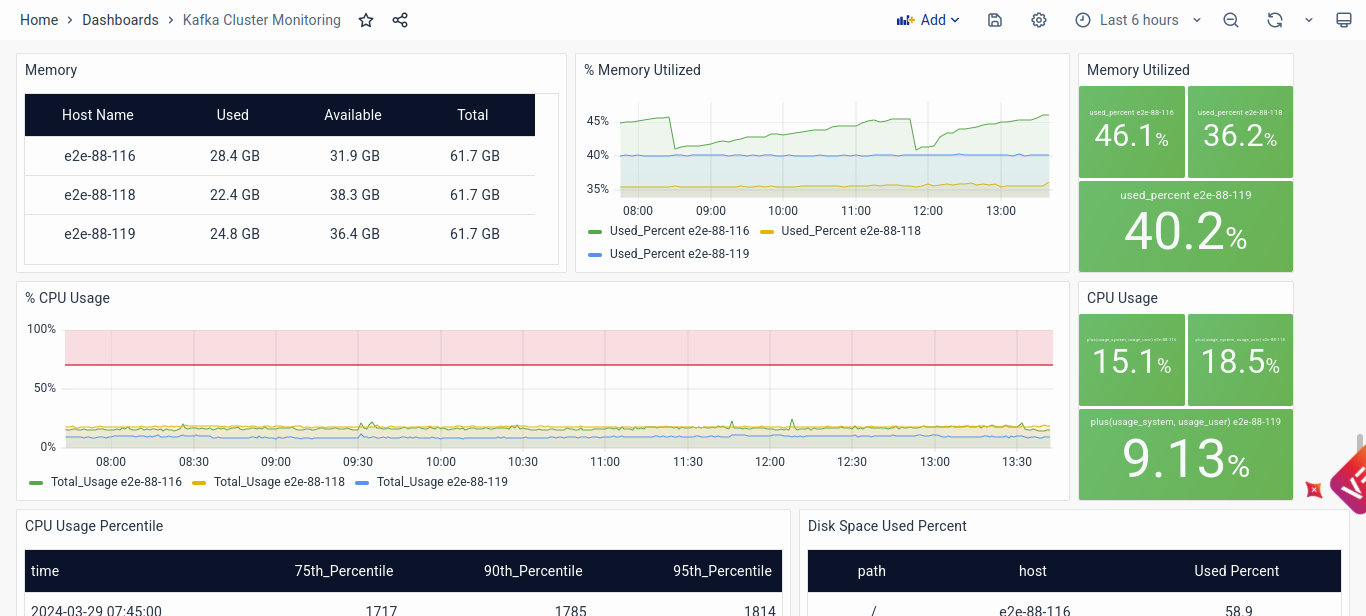The width and height of the screenshot is (1366, 616).
Task: Open the Add panel dropdown
Action: point(928,20)
